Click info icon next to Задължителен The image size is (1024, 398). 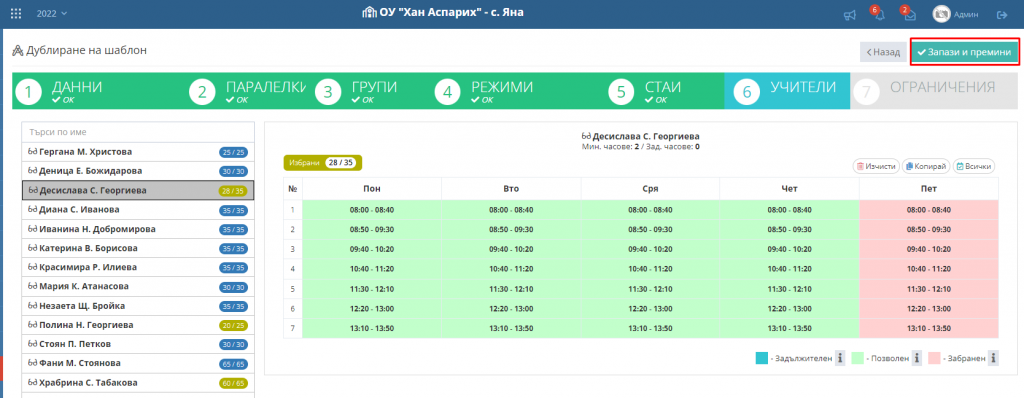coord(840,358)
